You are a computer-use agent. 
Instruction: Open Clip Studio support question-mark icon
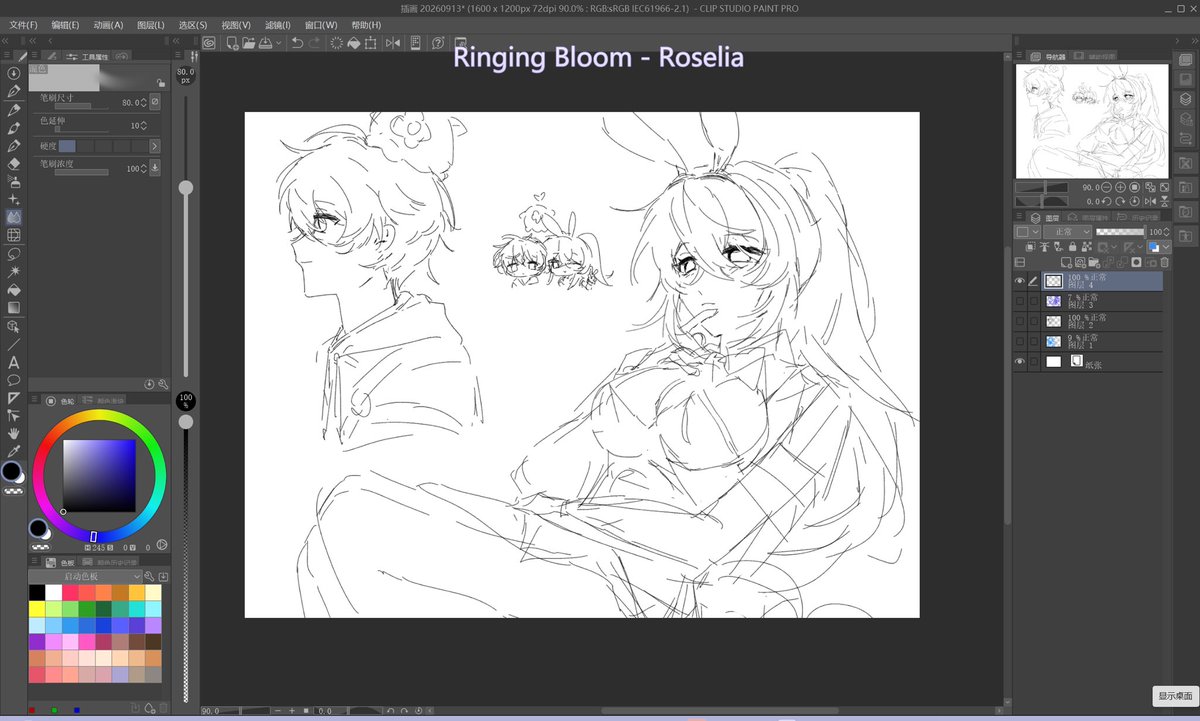pos(437,43)
